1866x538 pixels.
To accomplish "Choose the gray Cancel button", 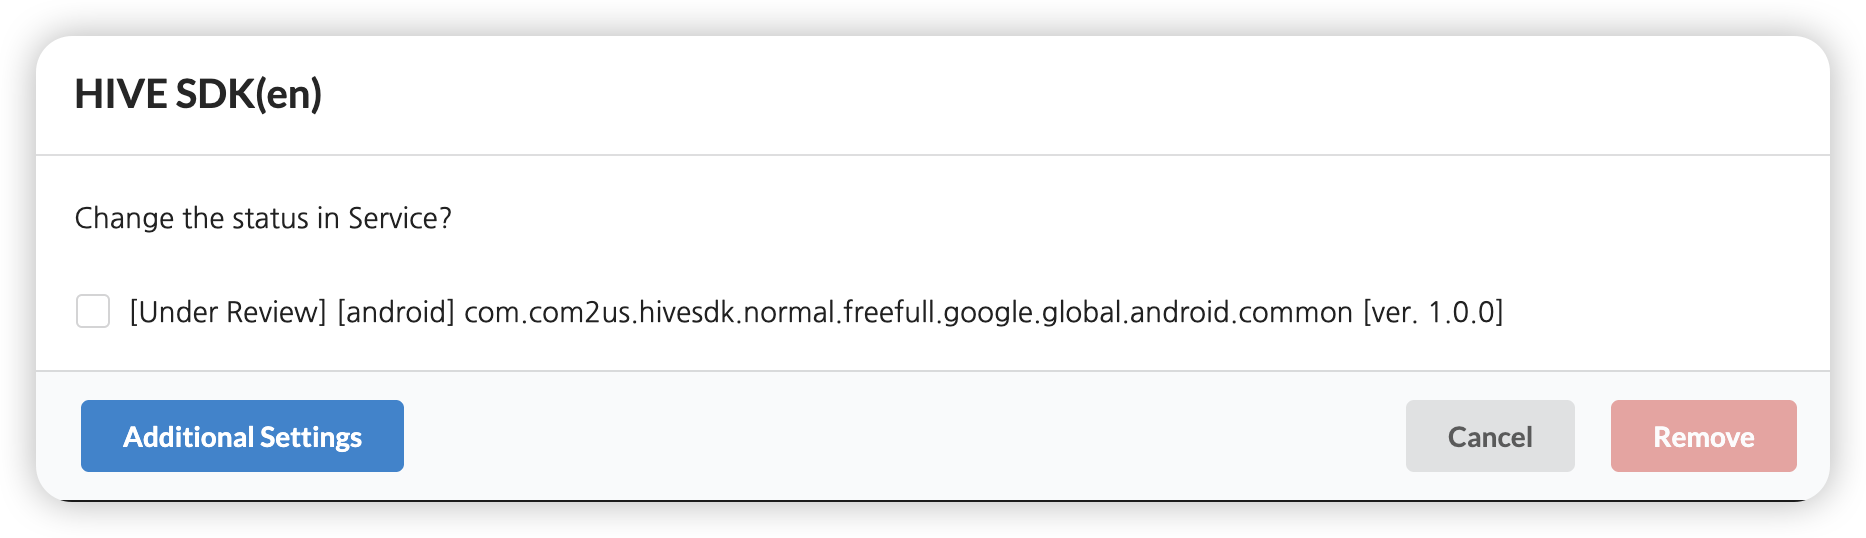I will pyautogui.click(x=1489, y=436).
